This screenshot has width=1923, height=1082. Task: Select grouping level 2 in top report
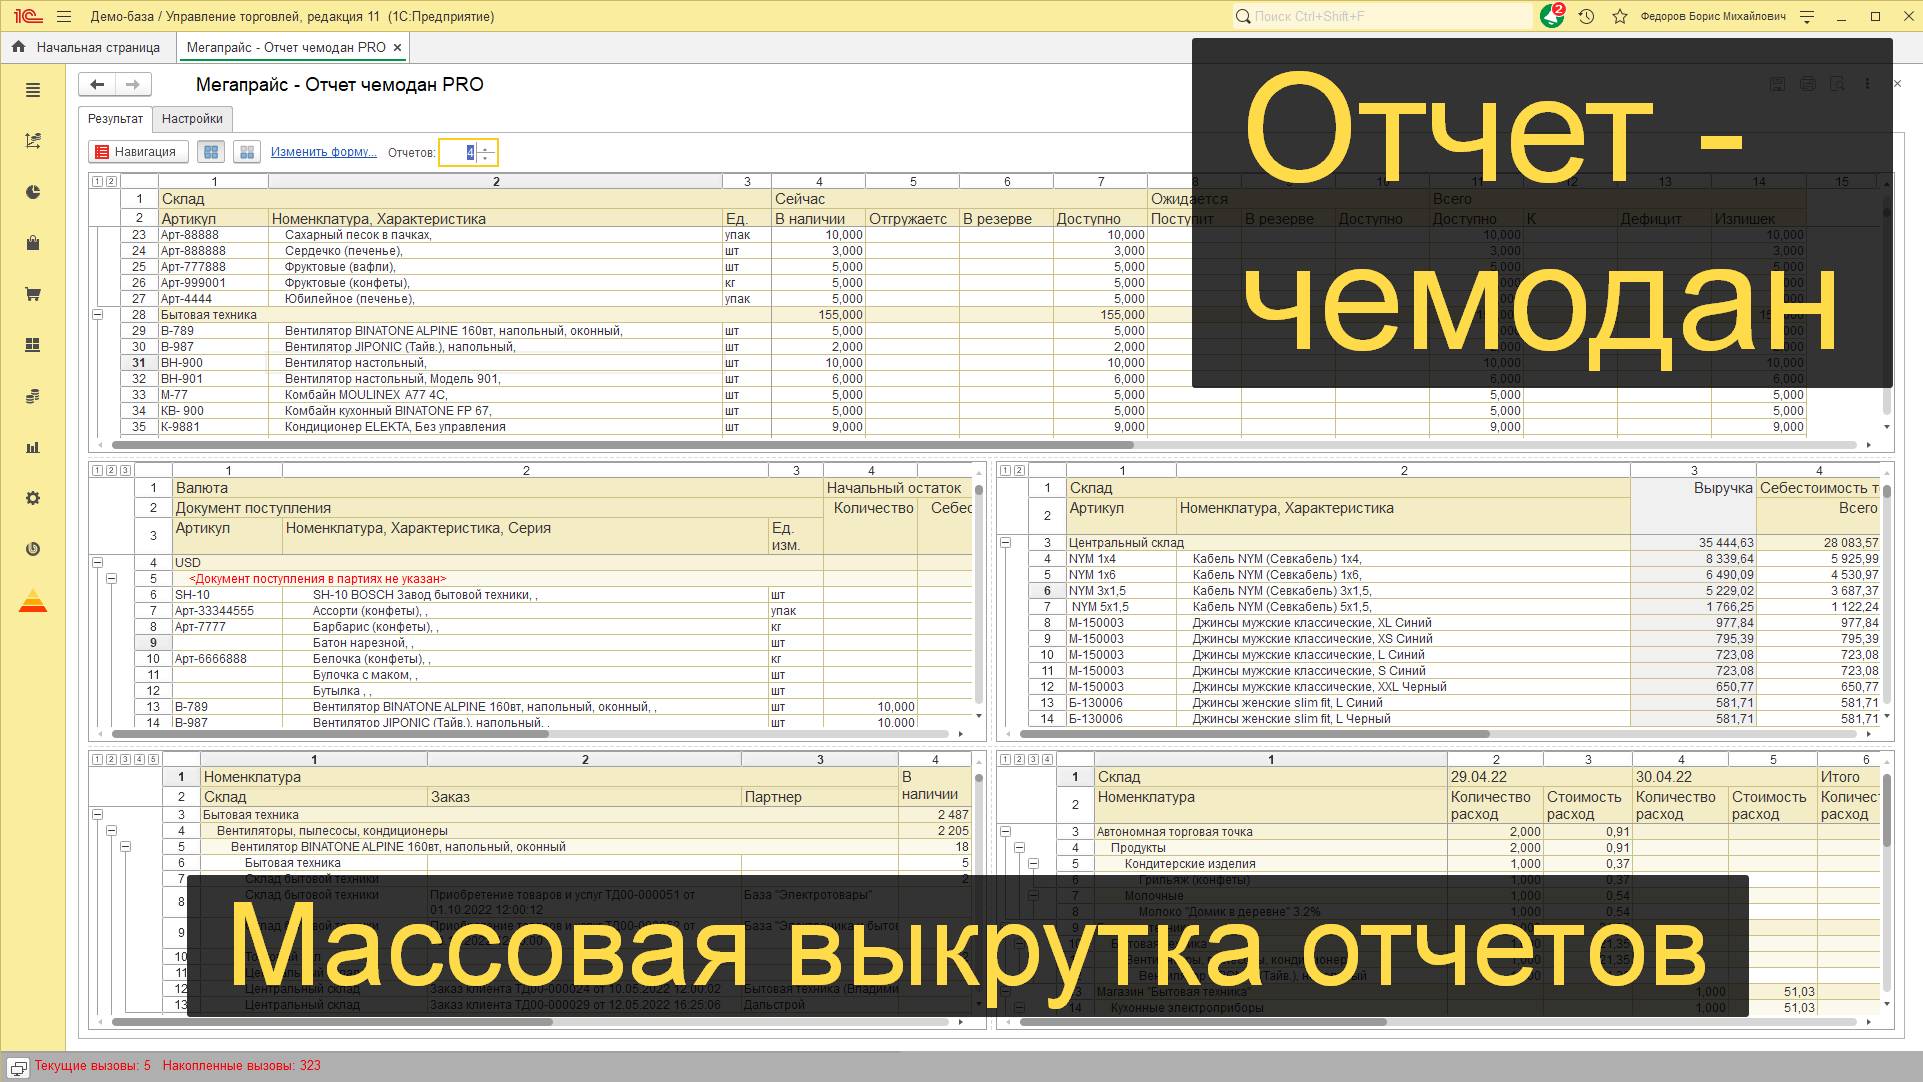tap(111, 182)
